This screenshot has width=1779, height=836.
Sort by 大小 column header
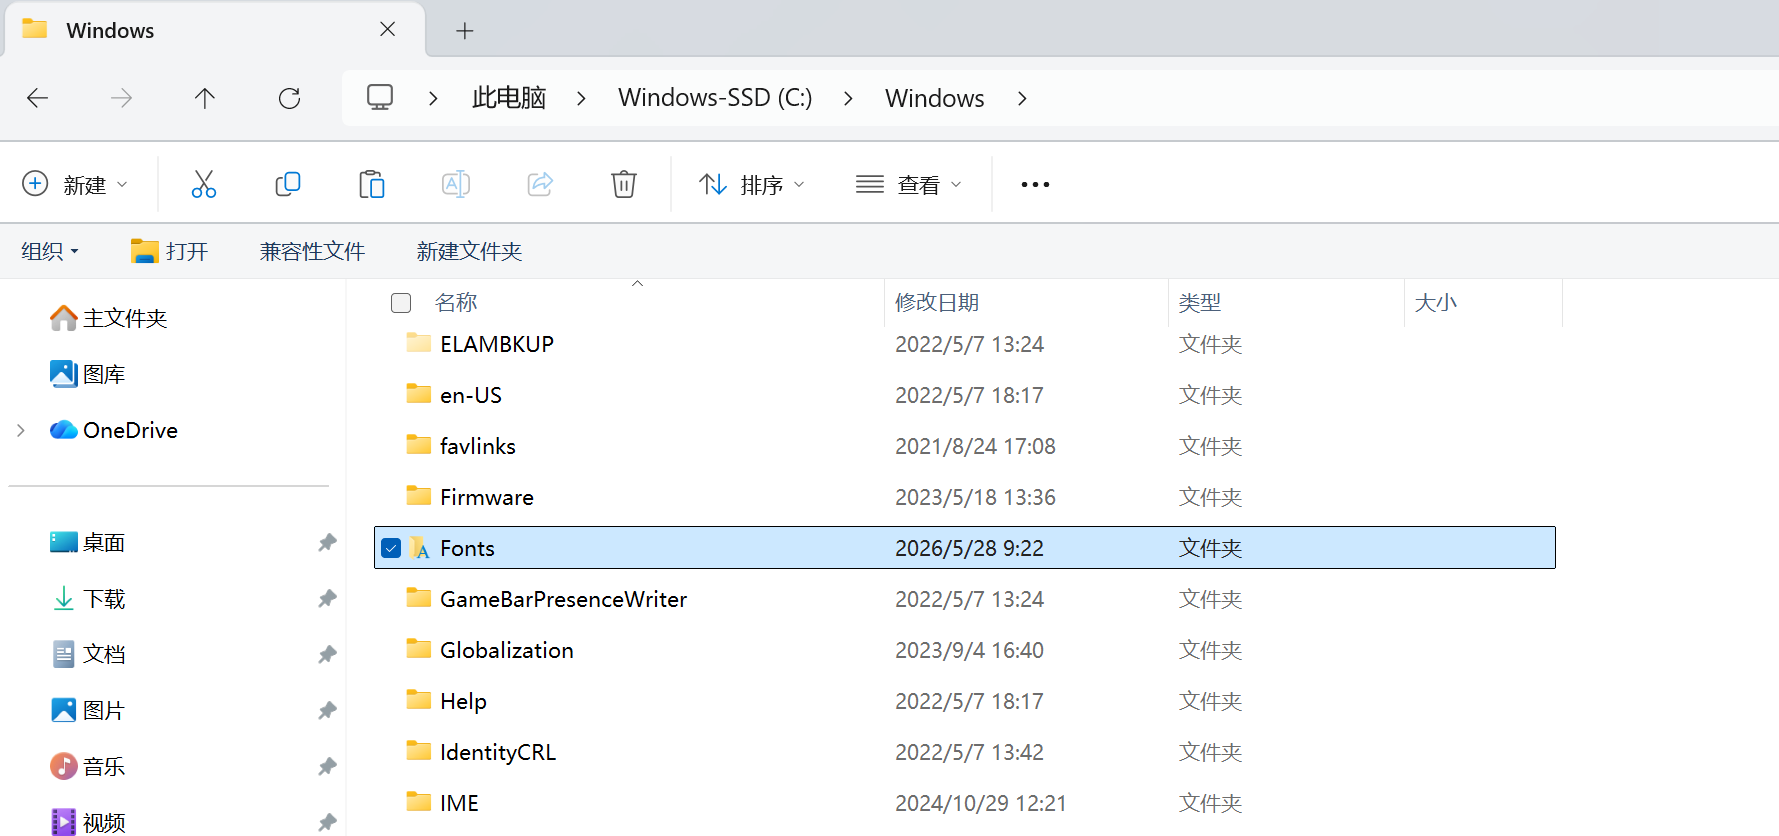tap(1435, 302)
